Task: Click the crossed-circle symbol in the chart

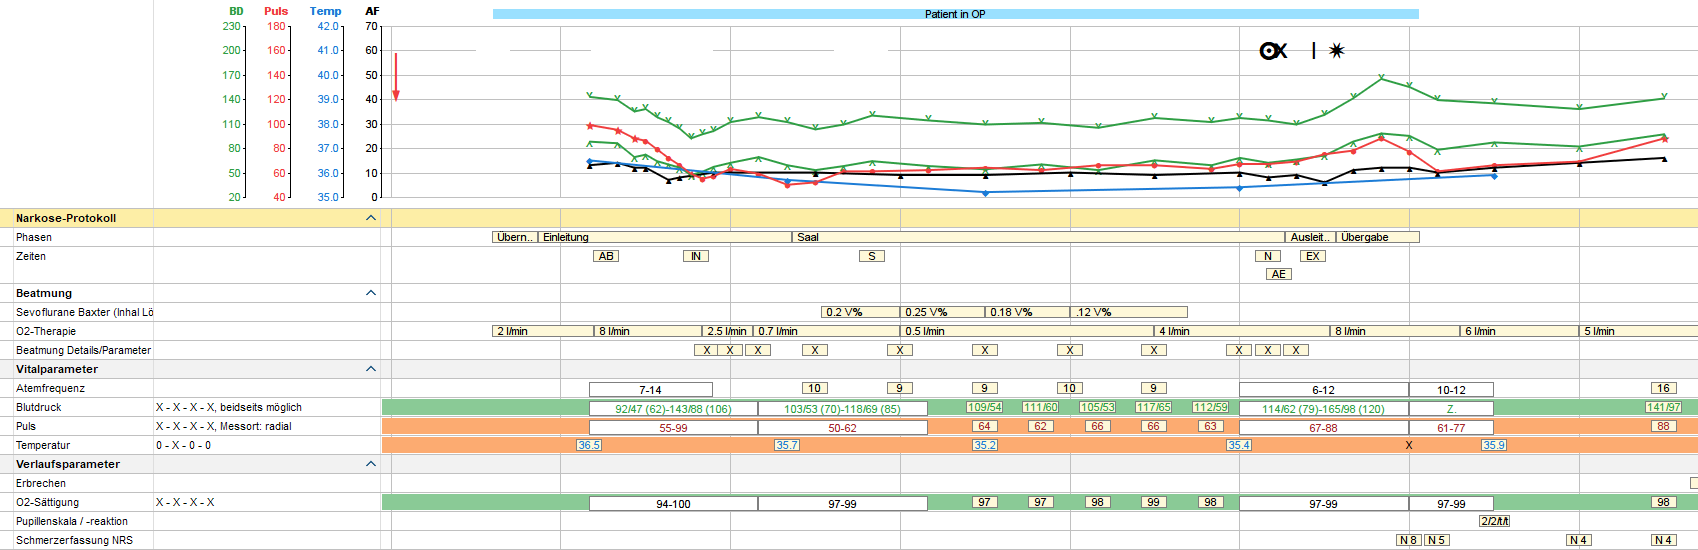Action: point(1273,51)
